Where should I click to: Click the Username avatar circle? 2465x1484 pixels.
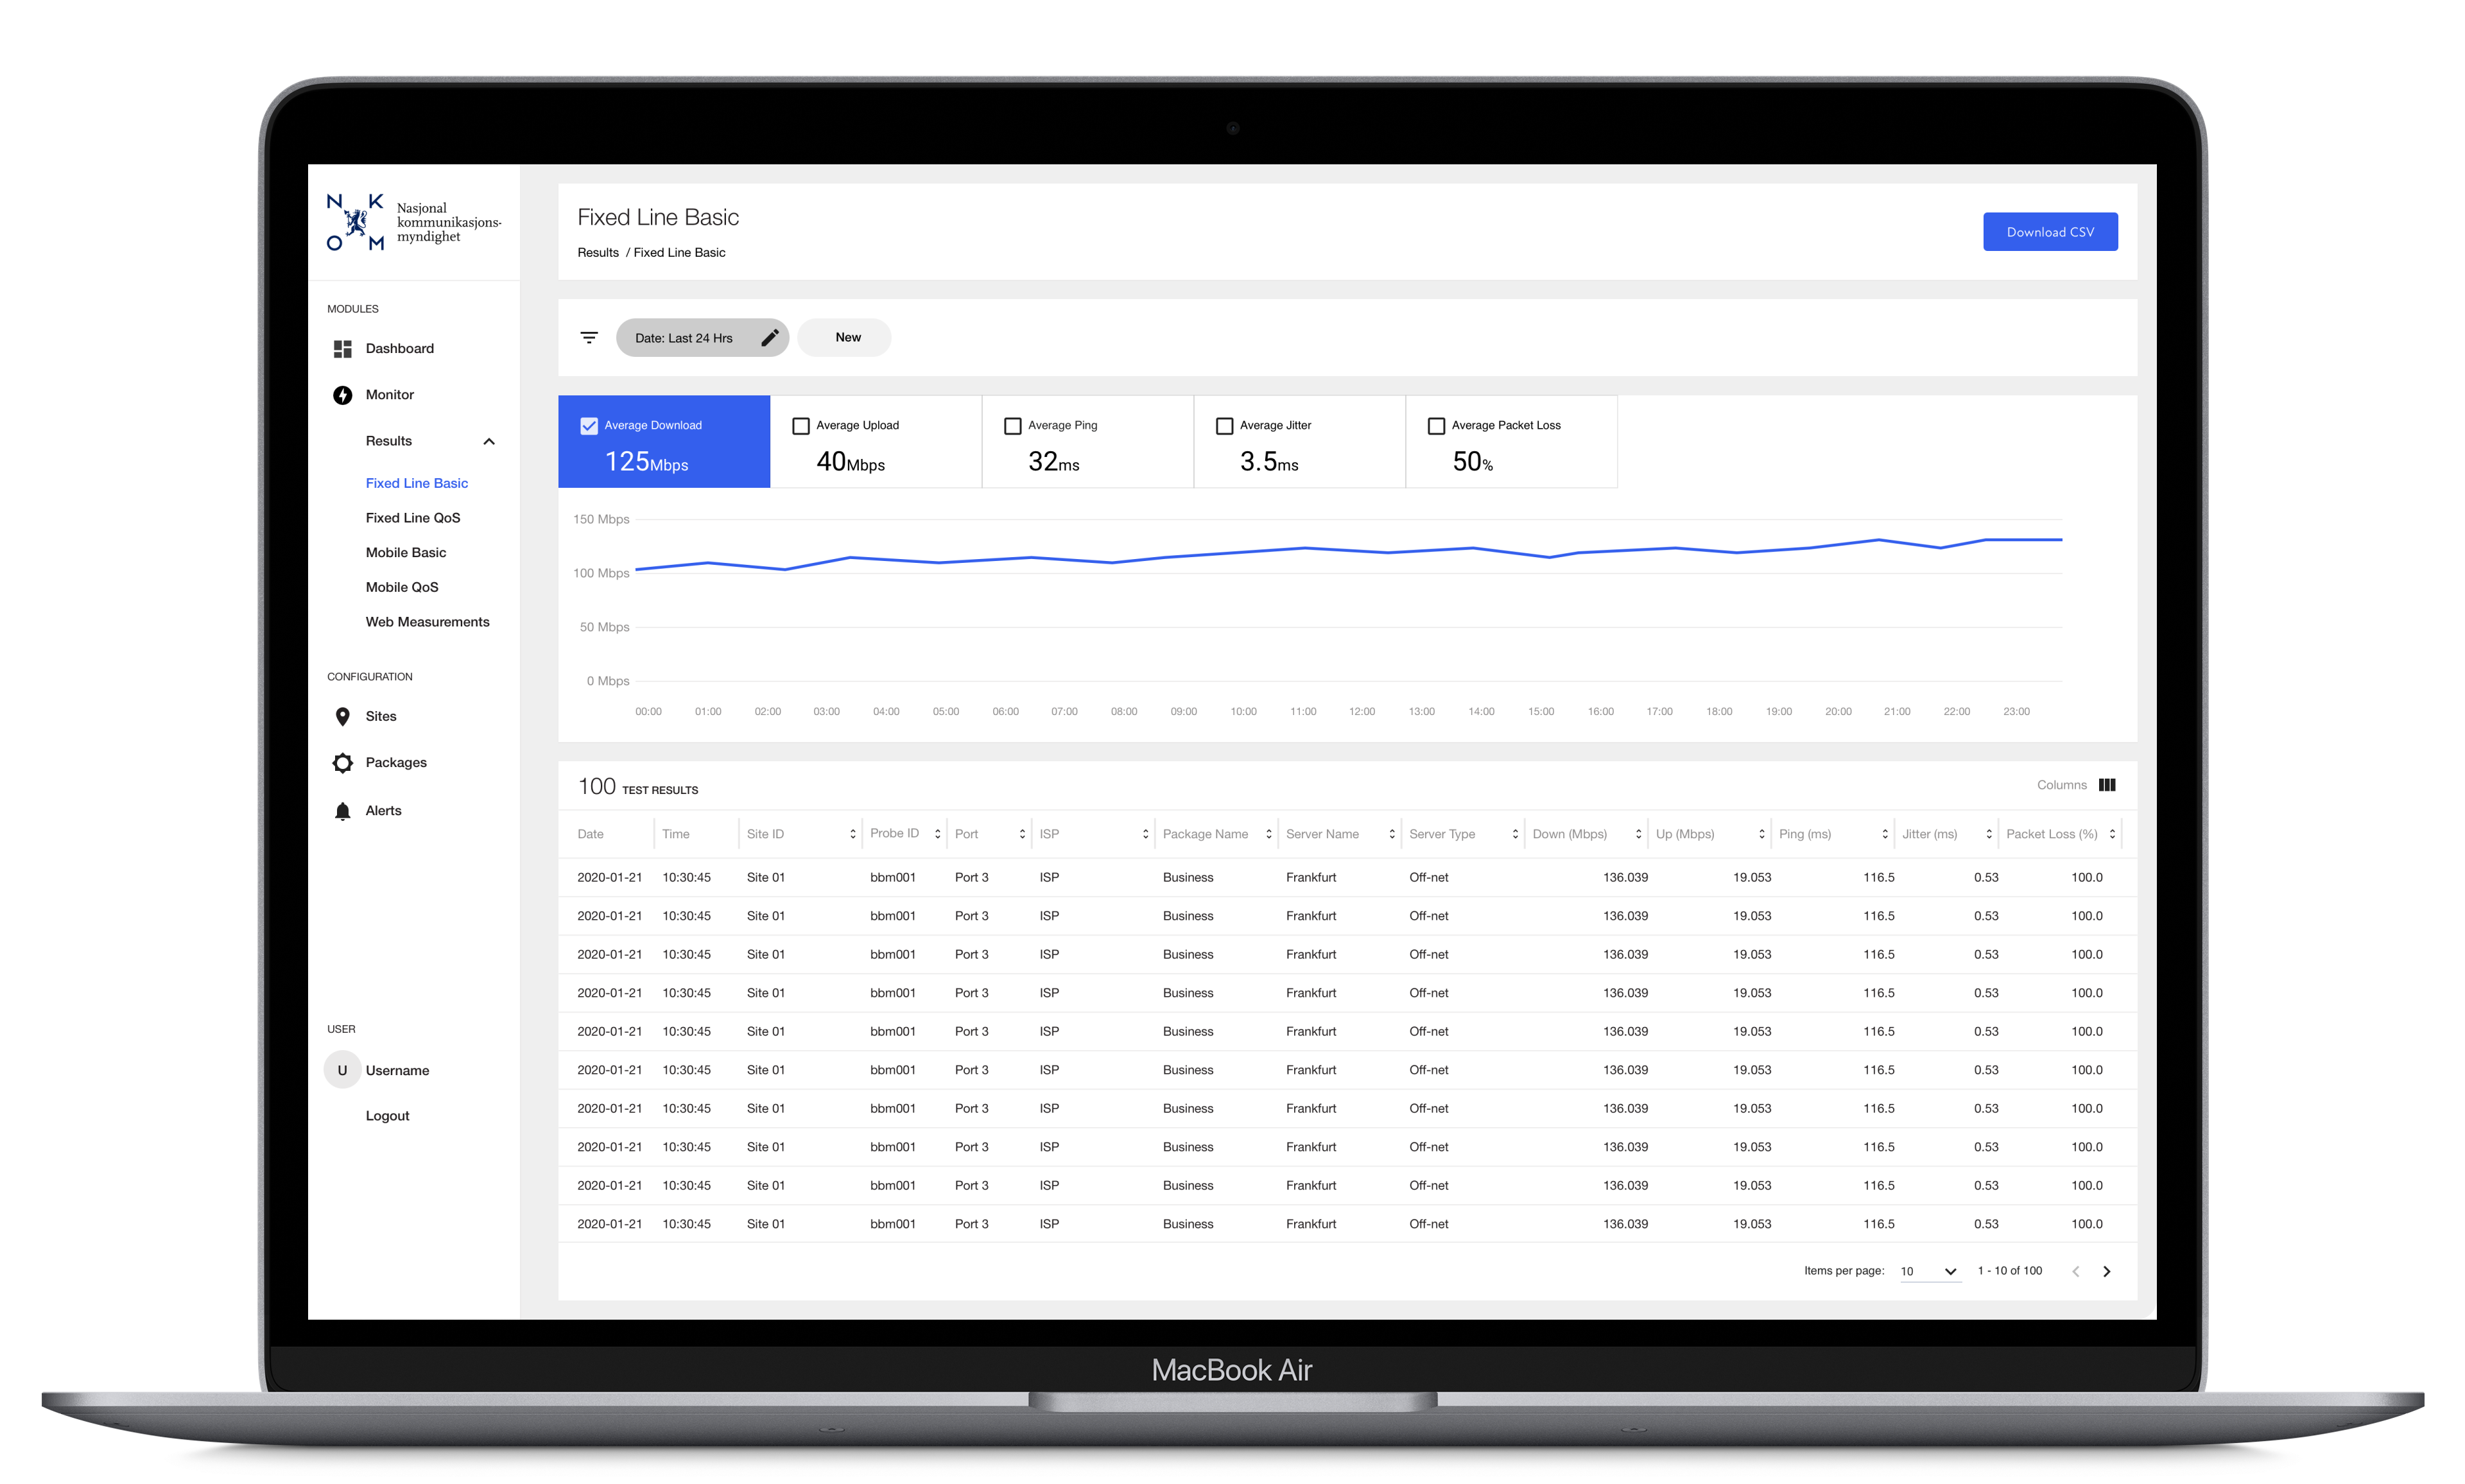point(342,1070)
